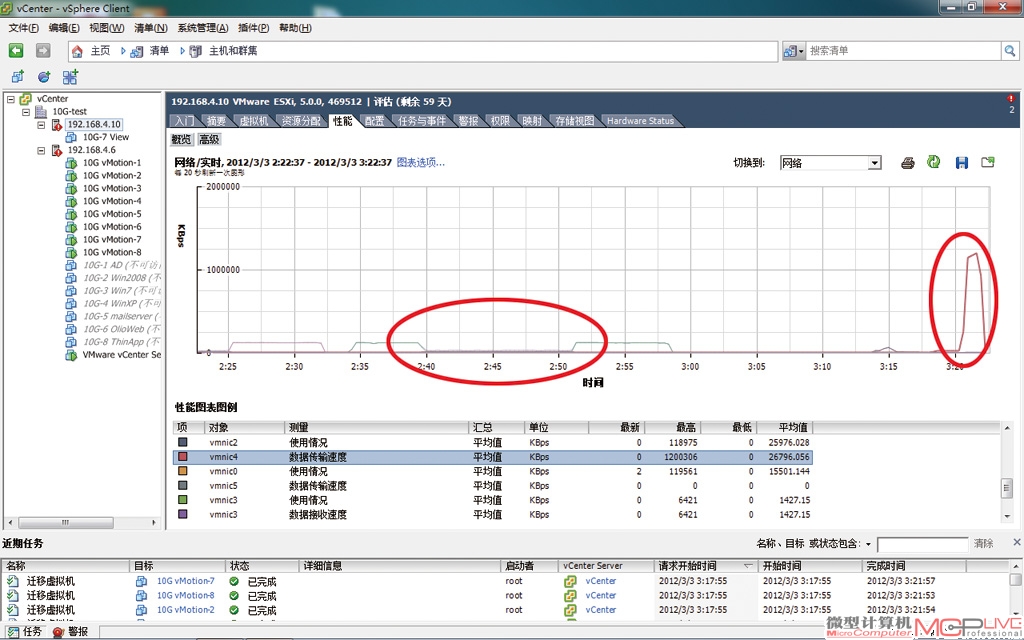
Task: Open the 文件(F) menu
Action: 24,28
